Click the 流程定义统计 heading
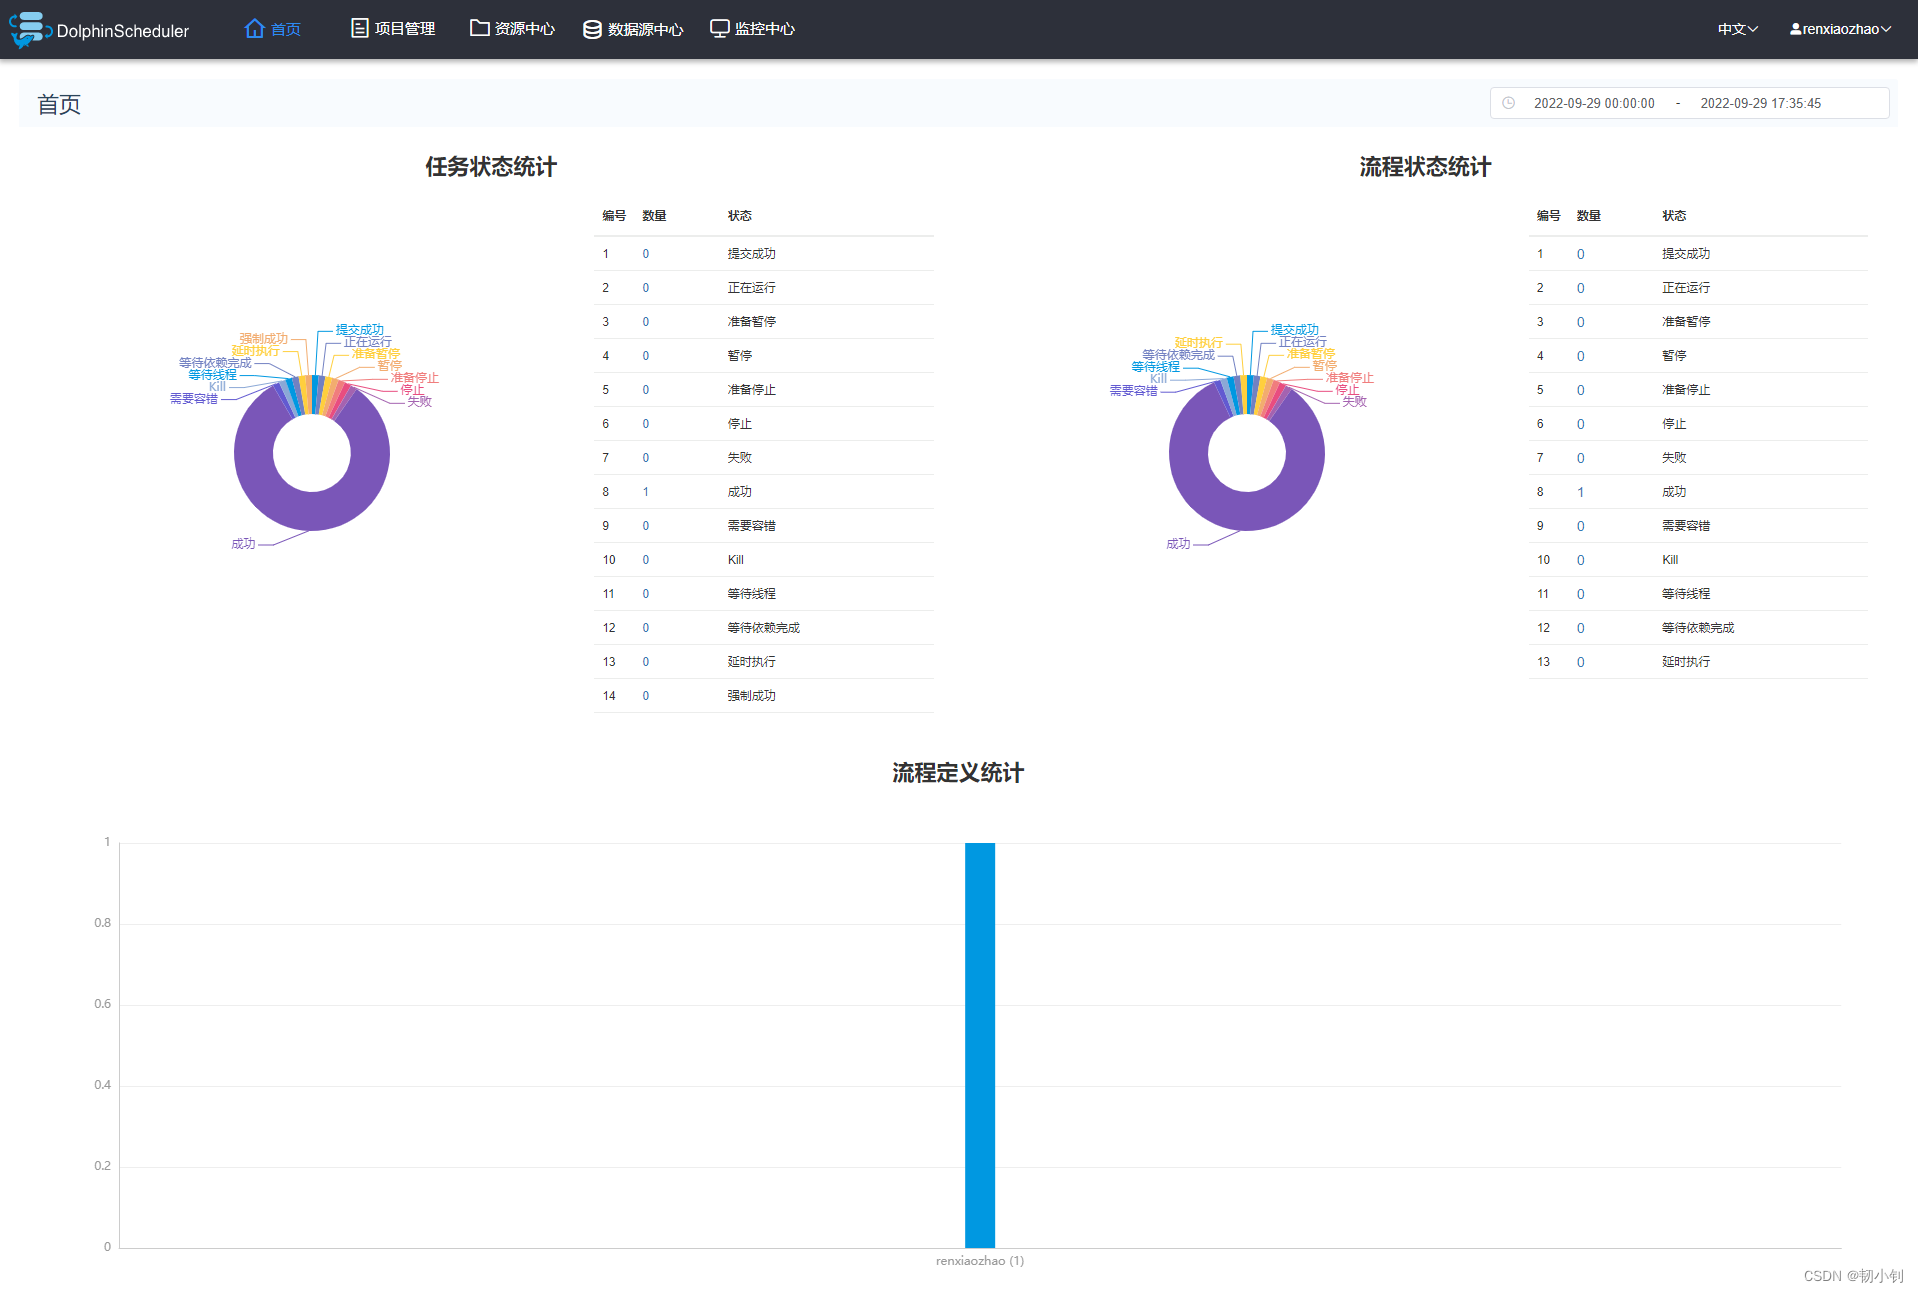Image resolution: width=1918 pixels, height=1293 pixels. (958, 773)
